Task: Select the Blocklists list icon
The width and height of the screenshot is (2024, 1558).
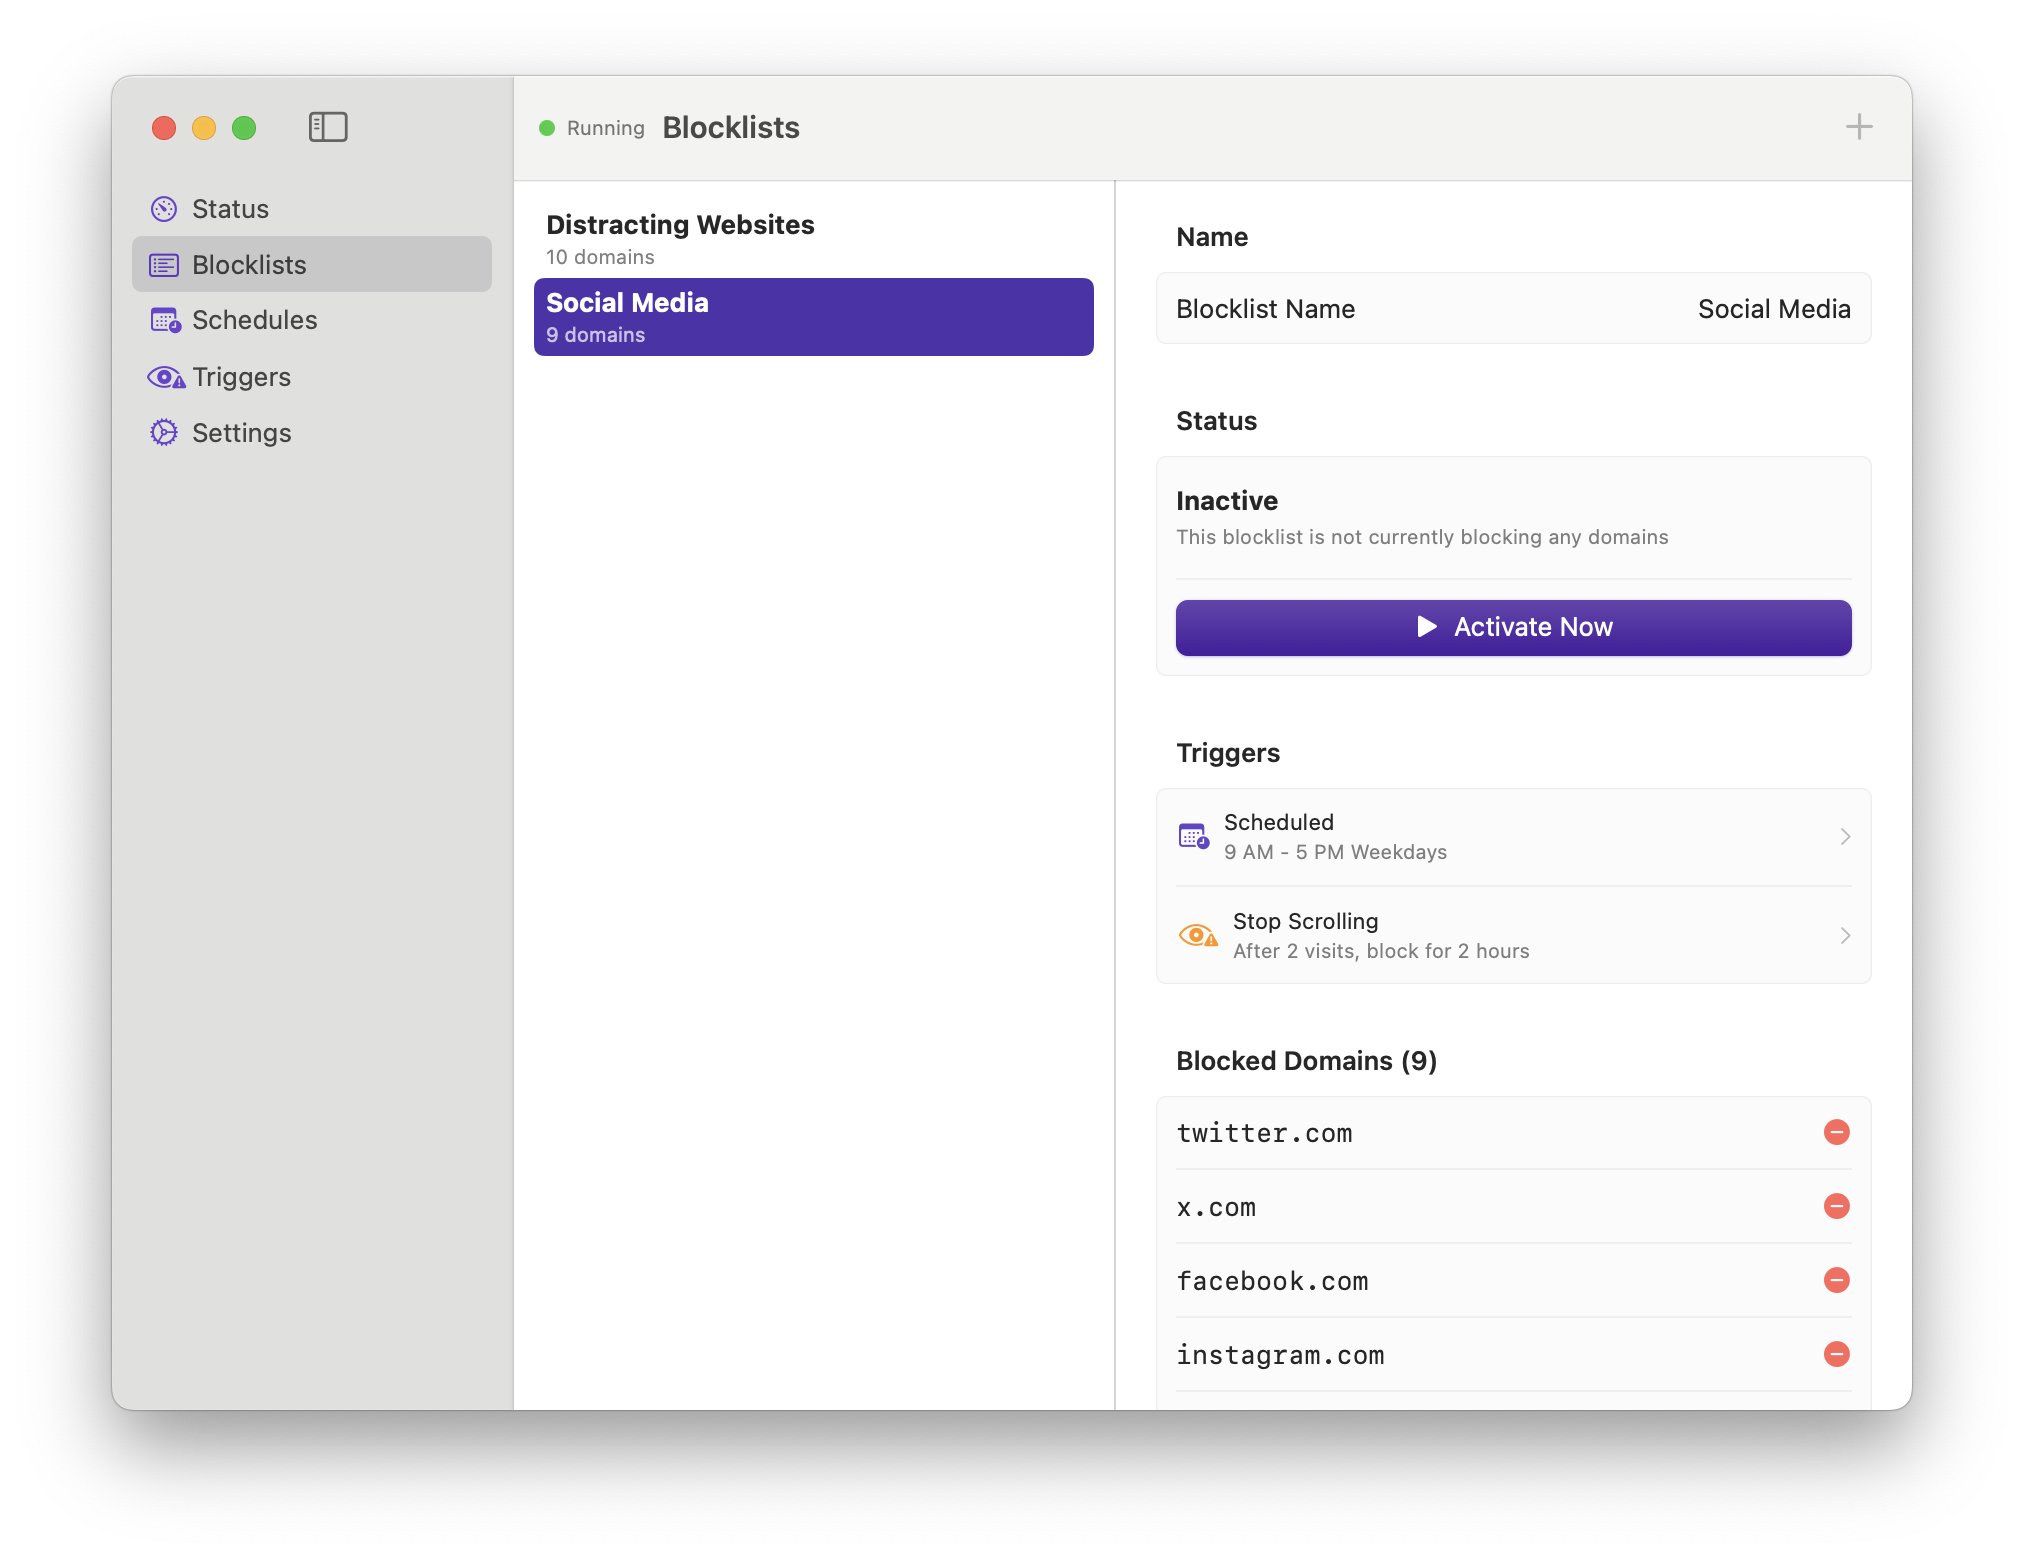Action: pyautogui.click(x=163, y=264)
